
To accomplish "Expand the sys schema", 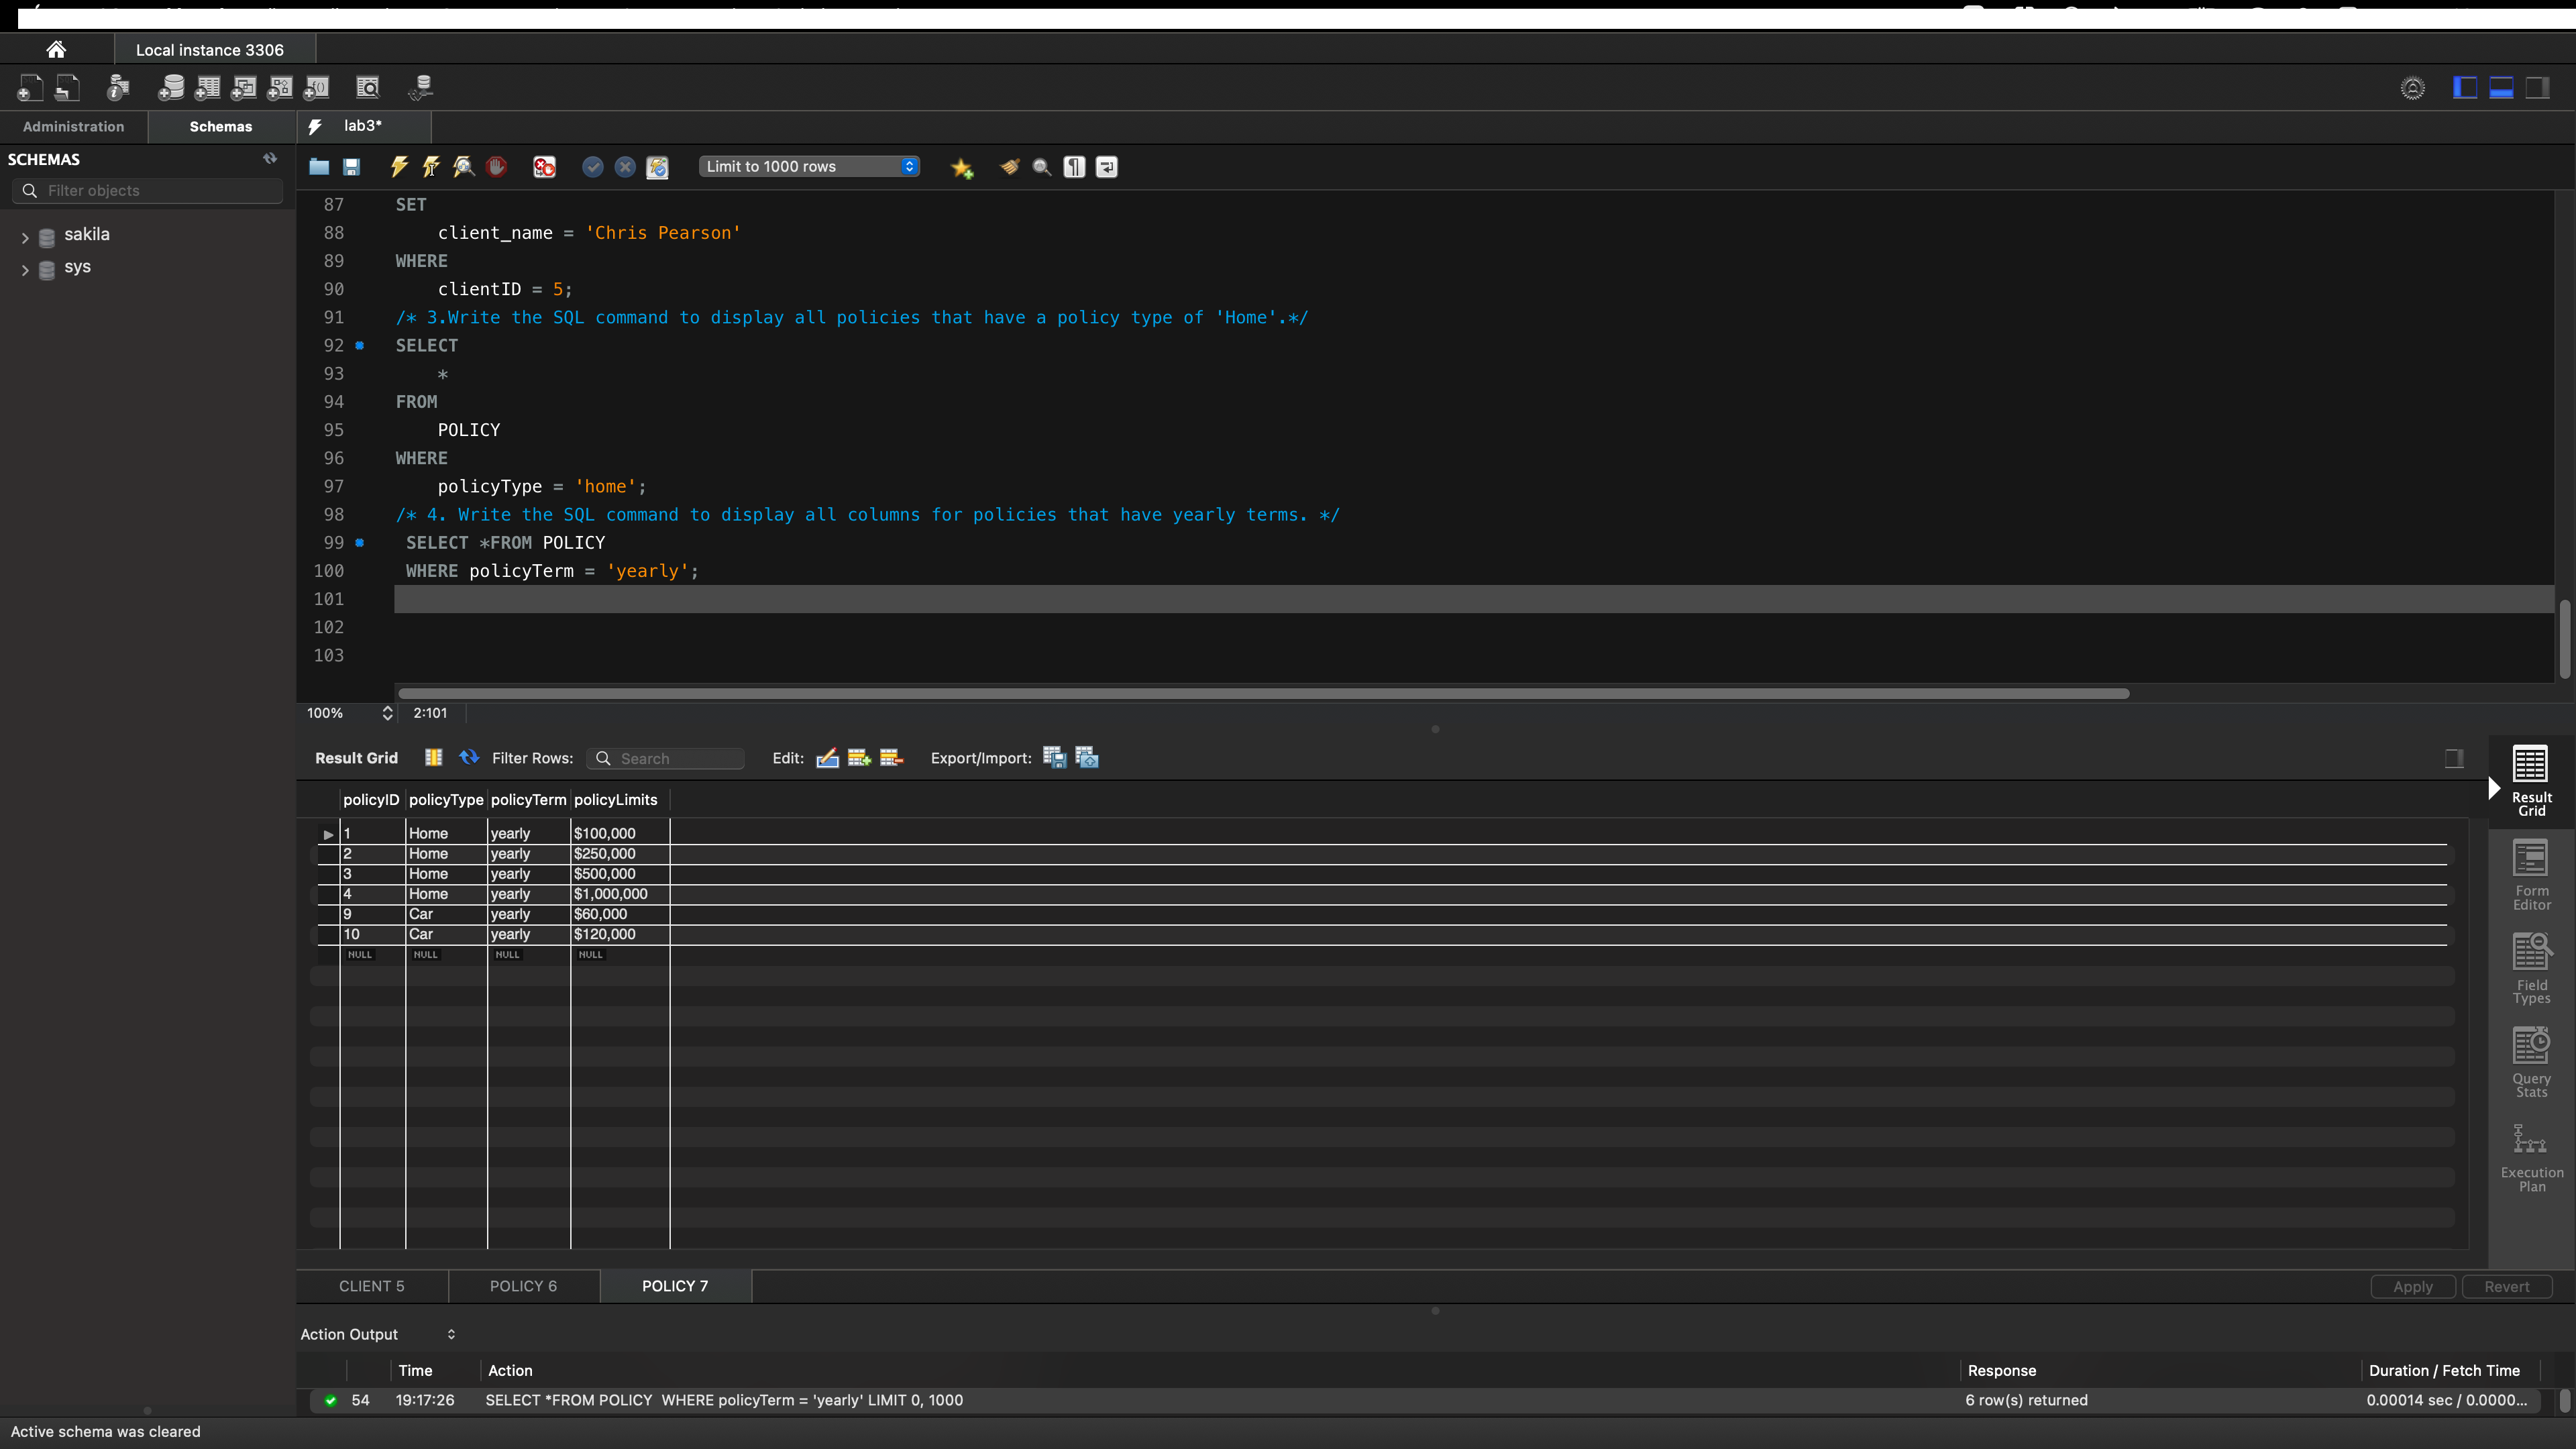I will click(x=25, y=269).
